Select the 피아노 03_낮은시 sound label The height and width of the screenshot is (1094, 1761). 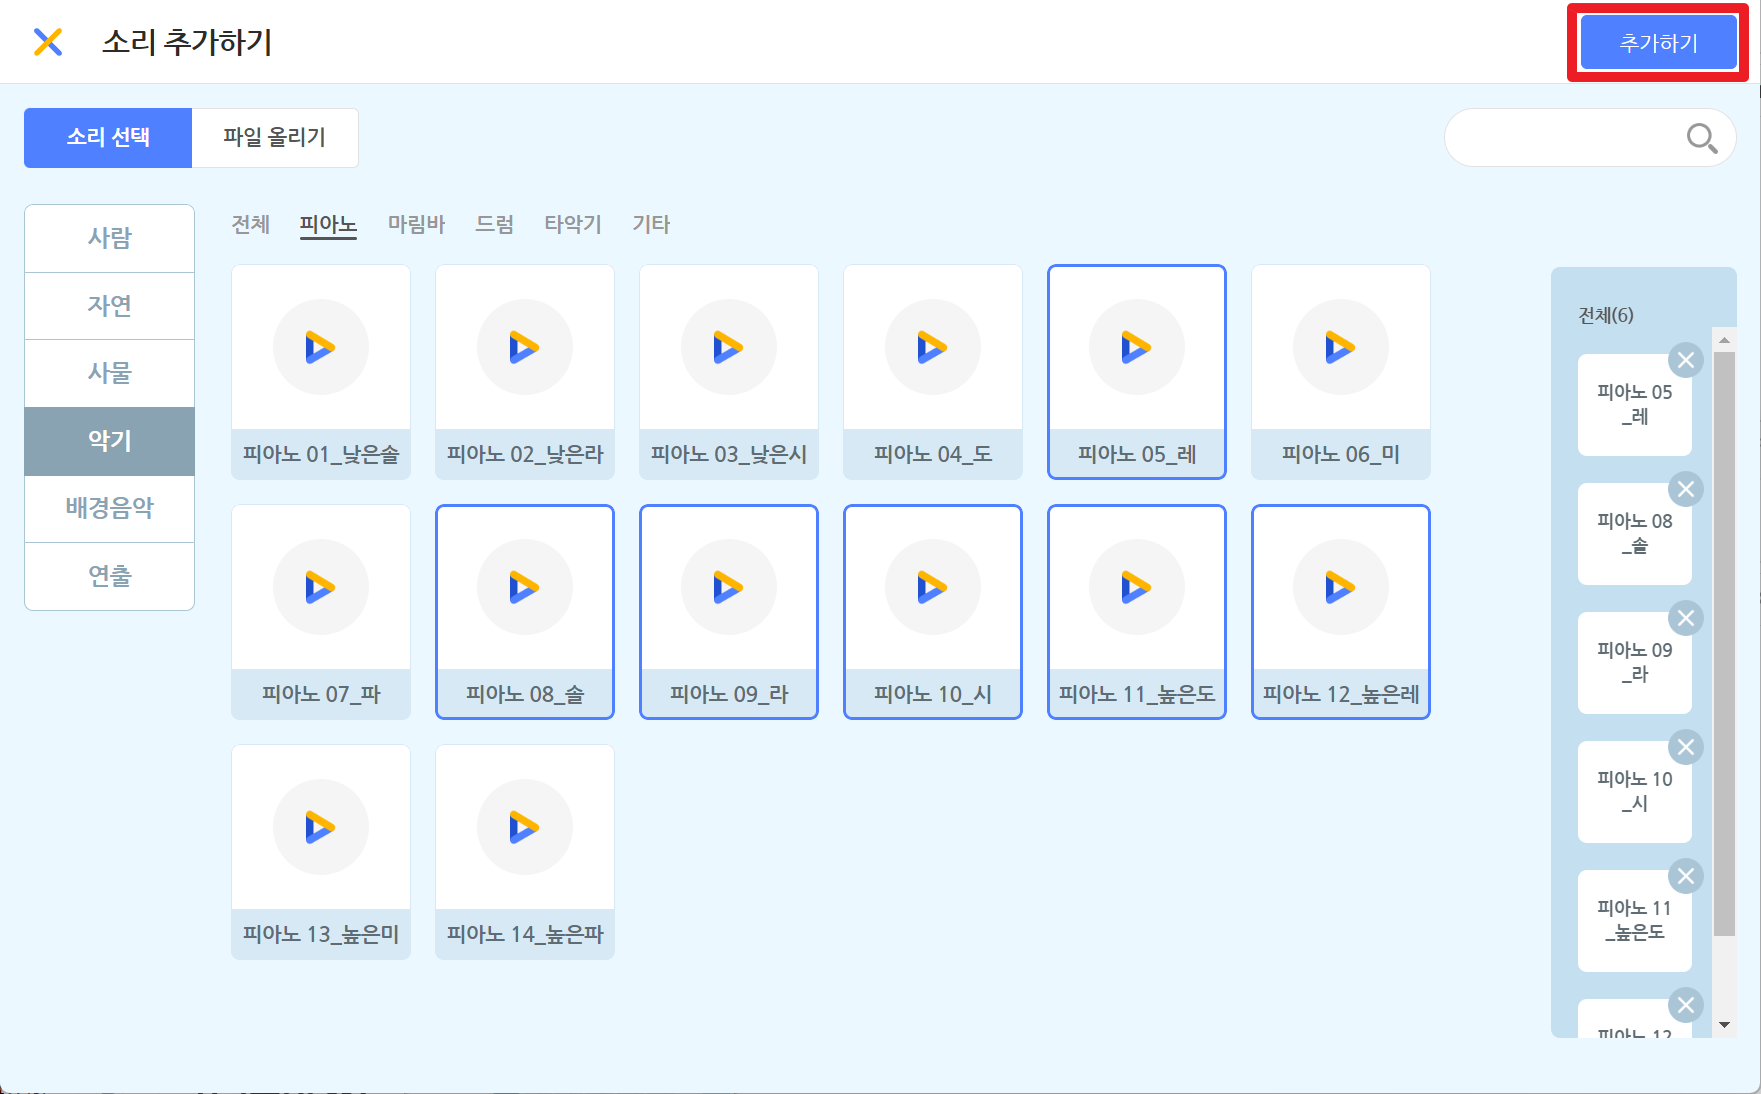(x=729, y=454)
